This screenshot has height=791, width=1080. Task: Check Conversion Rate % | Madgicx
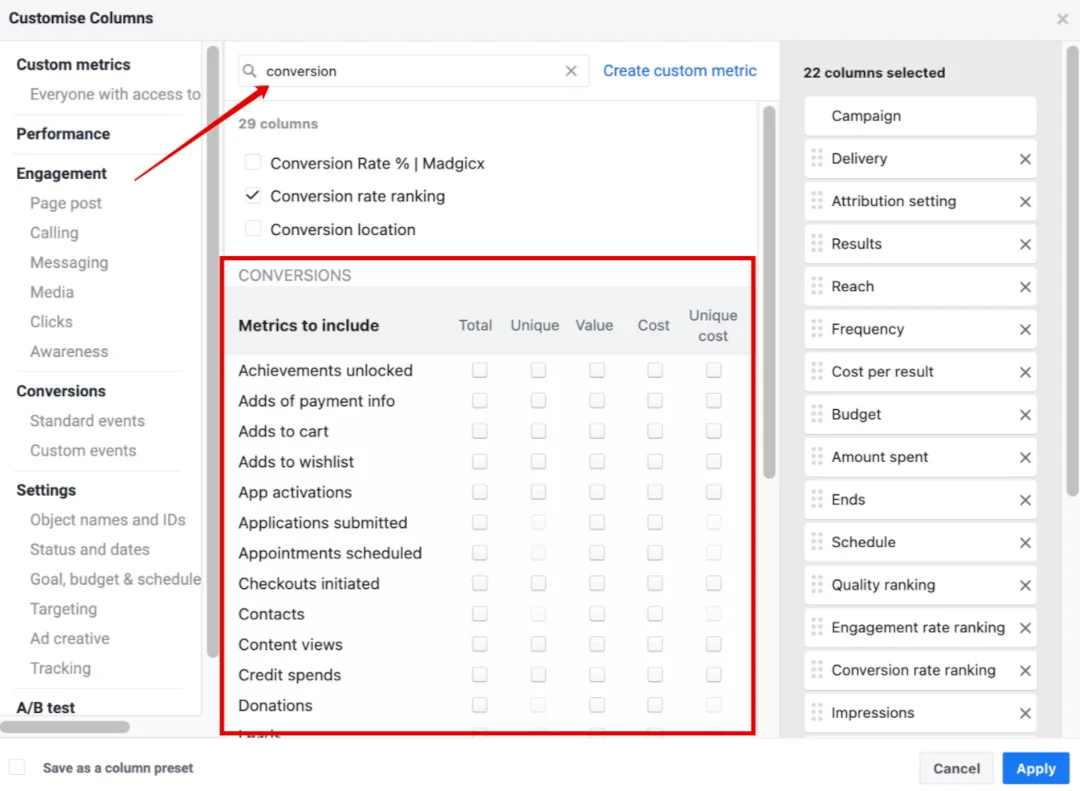click(x=253, y=163)
